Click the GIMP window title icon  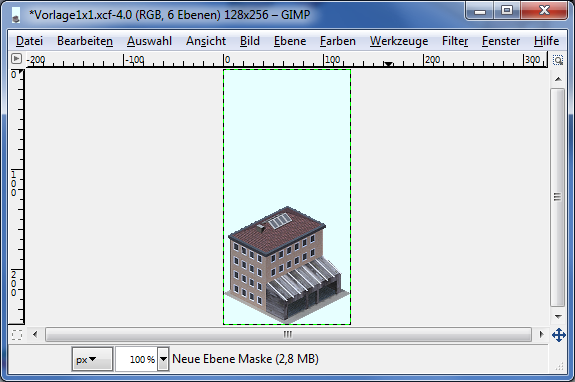pyautogui.click(x=16, y=15)
